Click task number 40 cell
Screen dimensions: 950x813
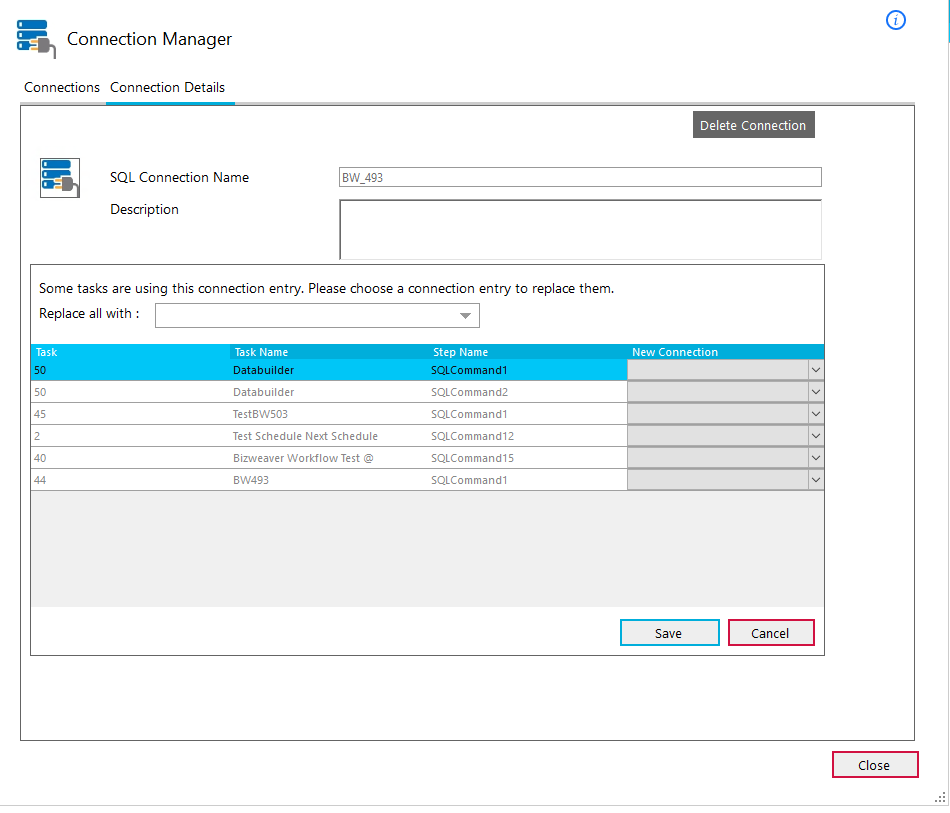point(130,458)
